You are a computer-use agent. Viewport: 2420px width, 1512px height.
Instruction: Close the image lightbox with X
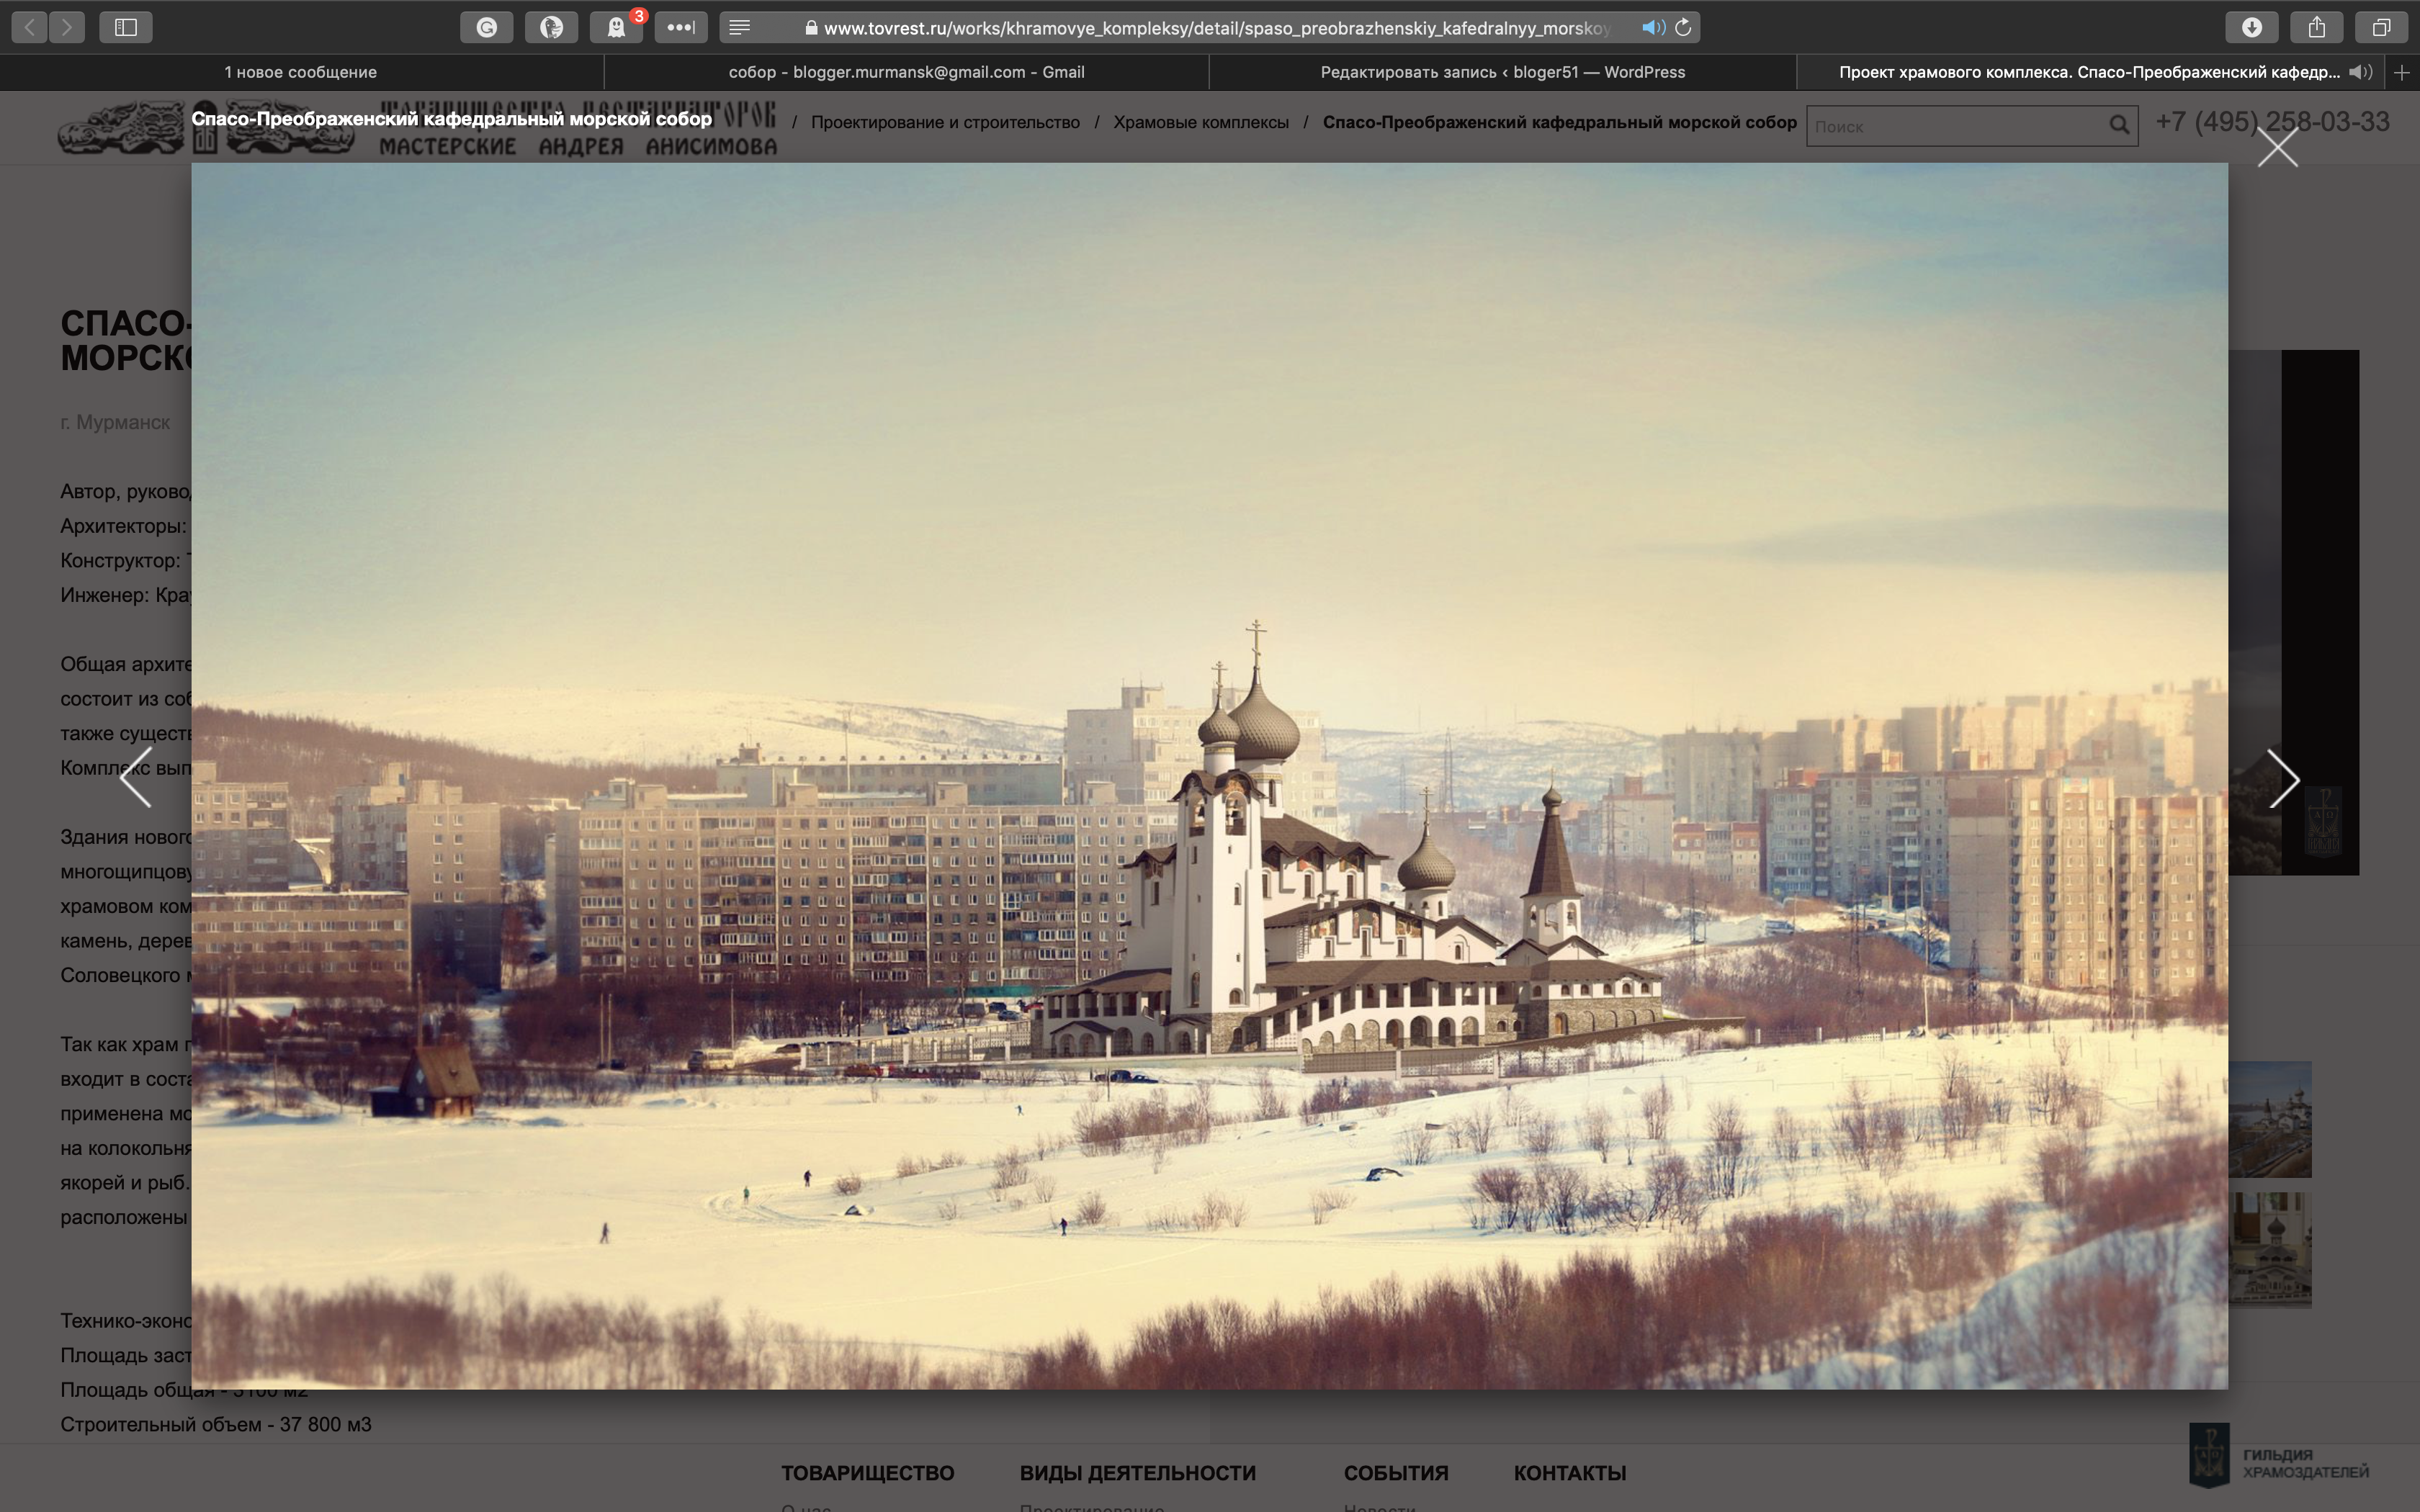[2278, 148]
